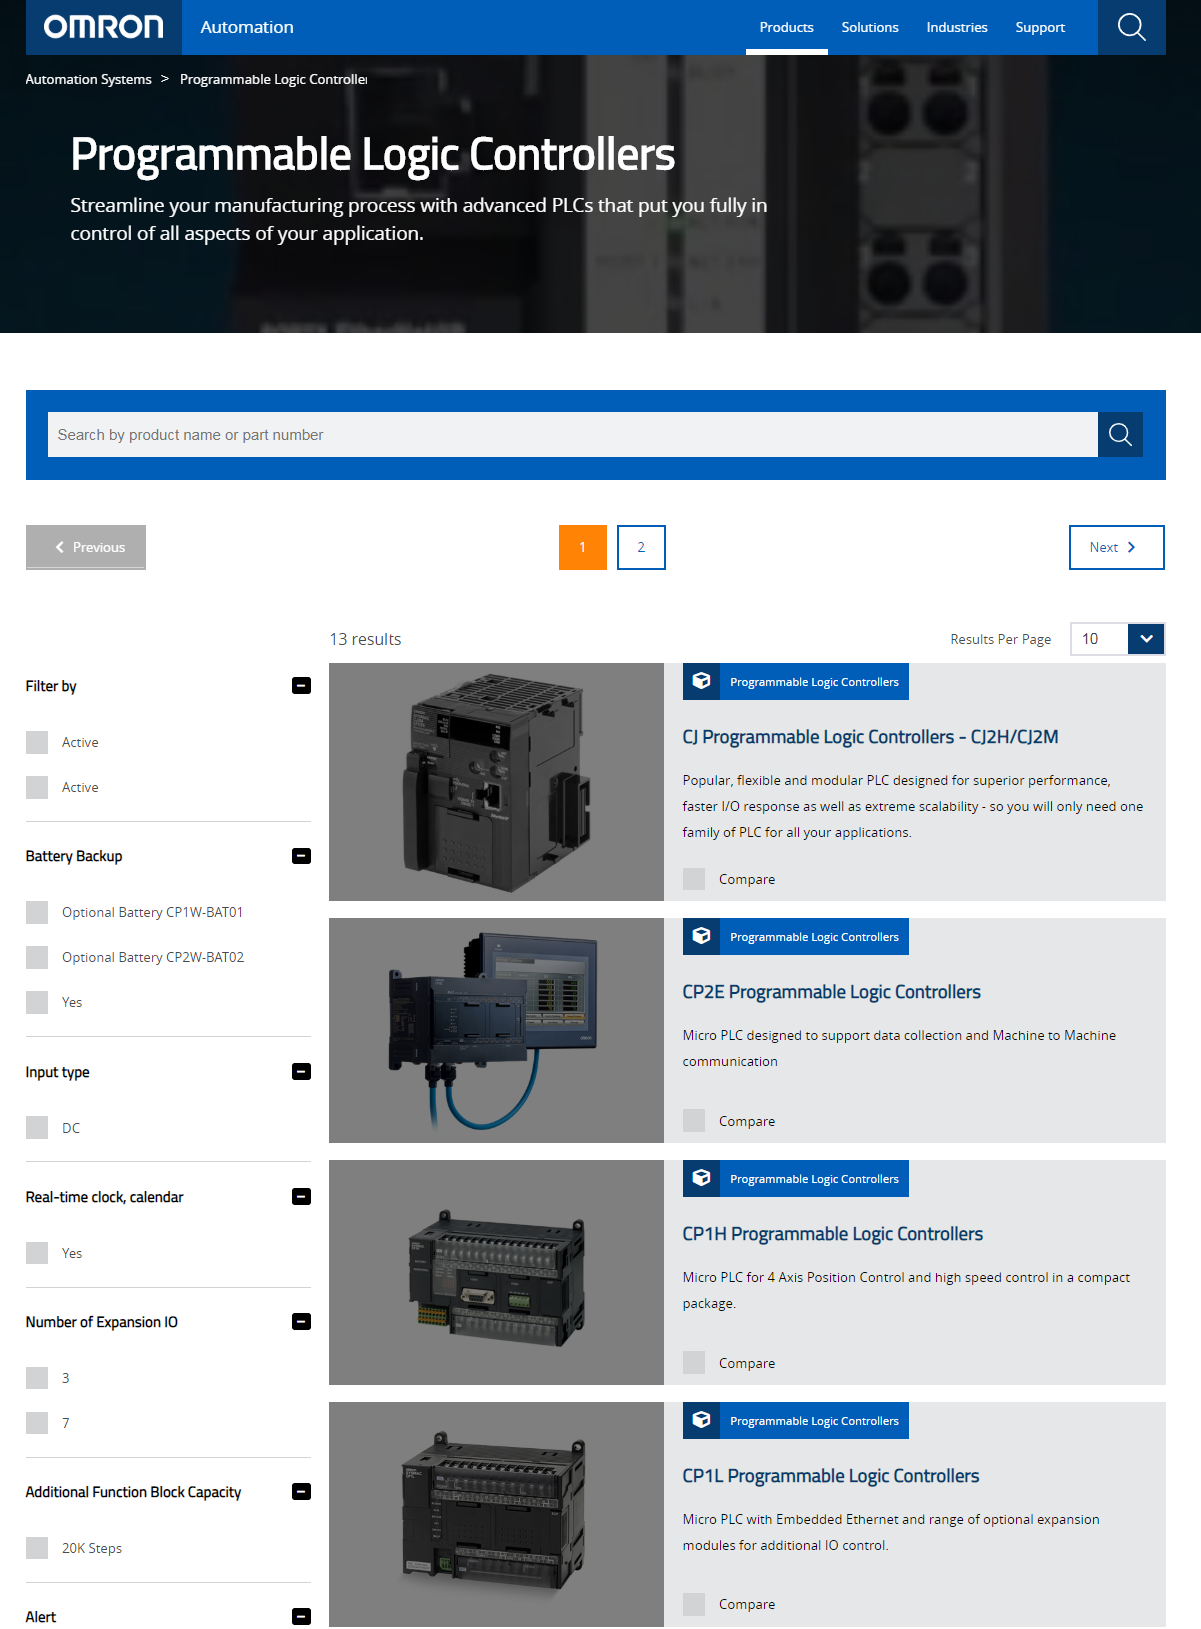Open the CP1H controller product thumbnail

[496, 1273]
